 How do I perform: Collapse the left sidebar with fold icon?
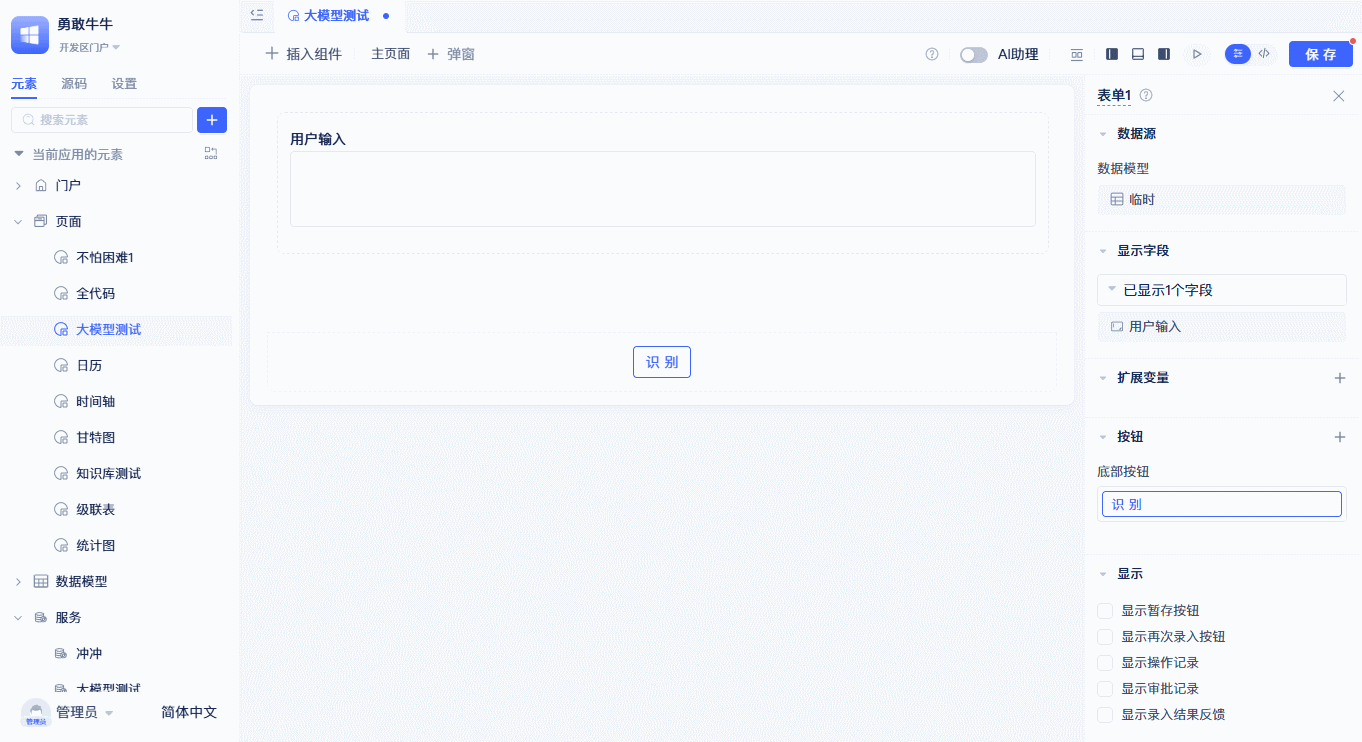(257, 15)
